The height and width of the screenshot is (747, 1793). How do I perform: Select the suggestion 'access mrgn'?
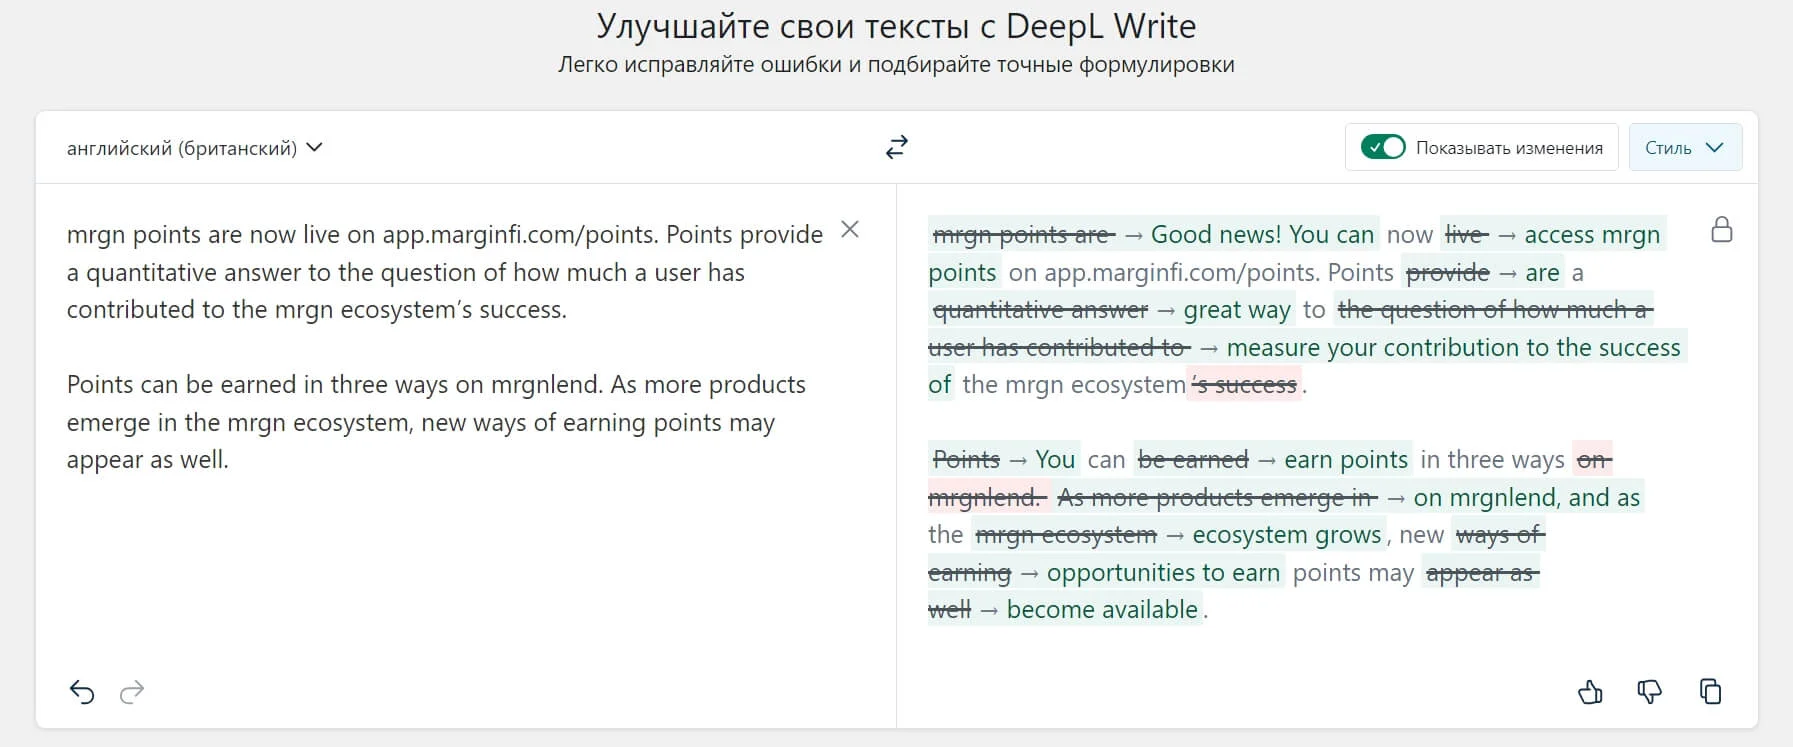(1592, 235)
